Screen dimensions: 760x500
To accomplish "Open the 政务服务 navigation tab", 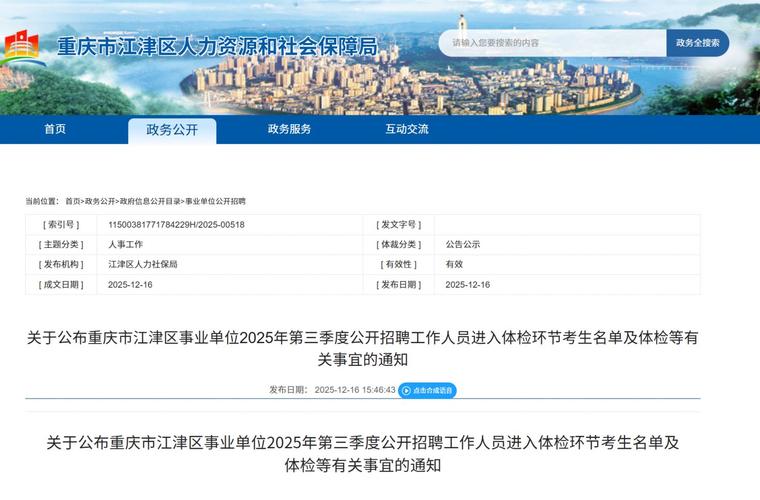I will pyautogui.click(x=289, y=129).
